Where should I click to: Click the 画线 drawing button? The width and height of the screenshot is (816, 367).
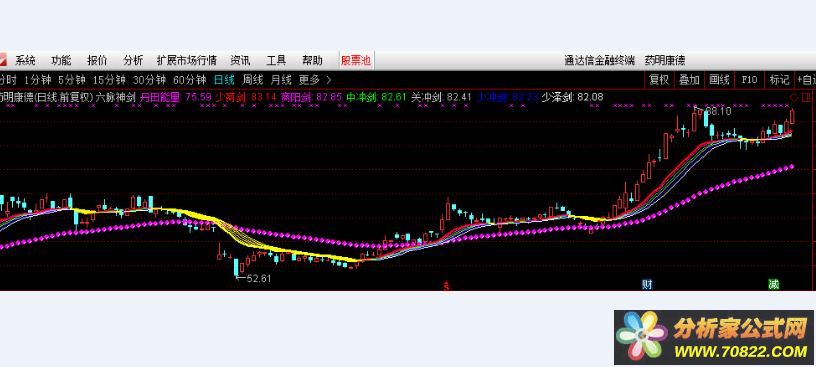click(719, 80)
